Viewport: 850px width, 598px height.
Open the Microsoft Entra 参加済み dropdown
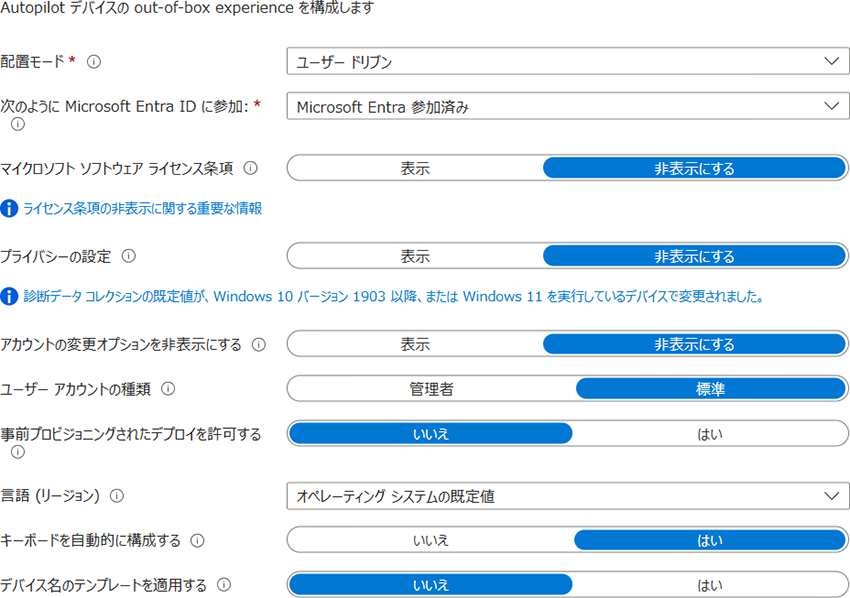point(568,106)
